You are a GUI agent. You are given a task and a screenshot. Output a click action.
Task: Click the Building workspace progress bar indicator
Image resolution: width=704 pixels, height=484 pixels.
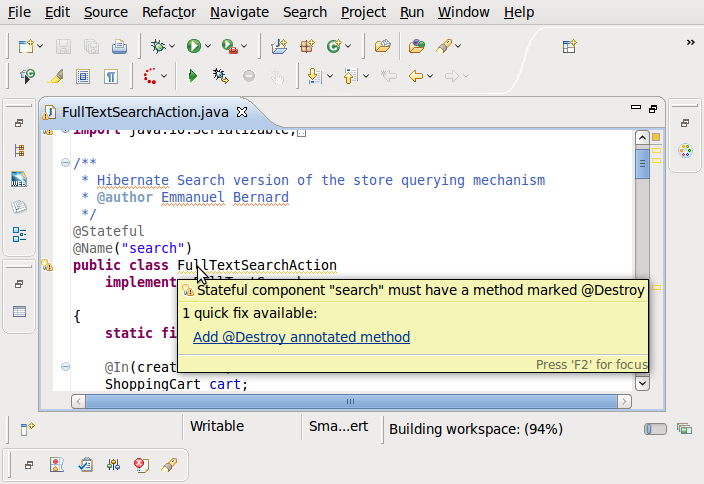tap(655, 429)
